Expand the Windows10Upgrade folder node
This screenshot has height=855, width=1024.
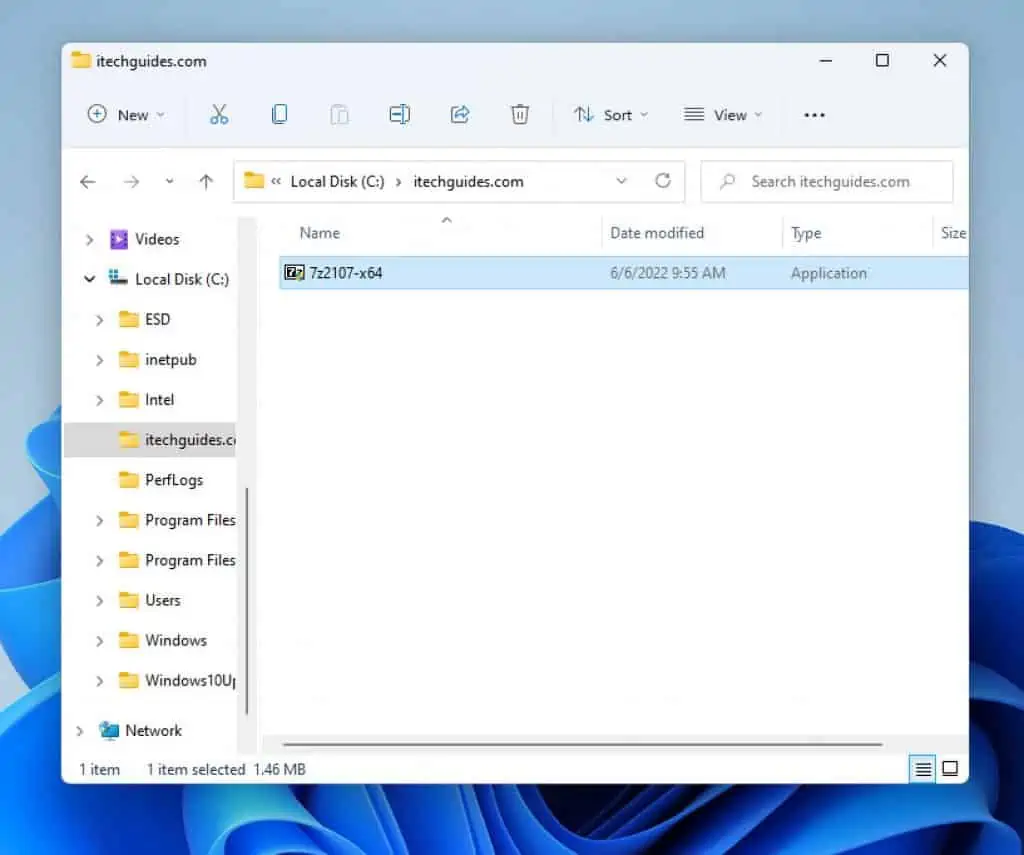coord(99,681)
